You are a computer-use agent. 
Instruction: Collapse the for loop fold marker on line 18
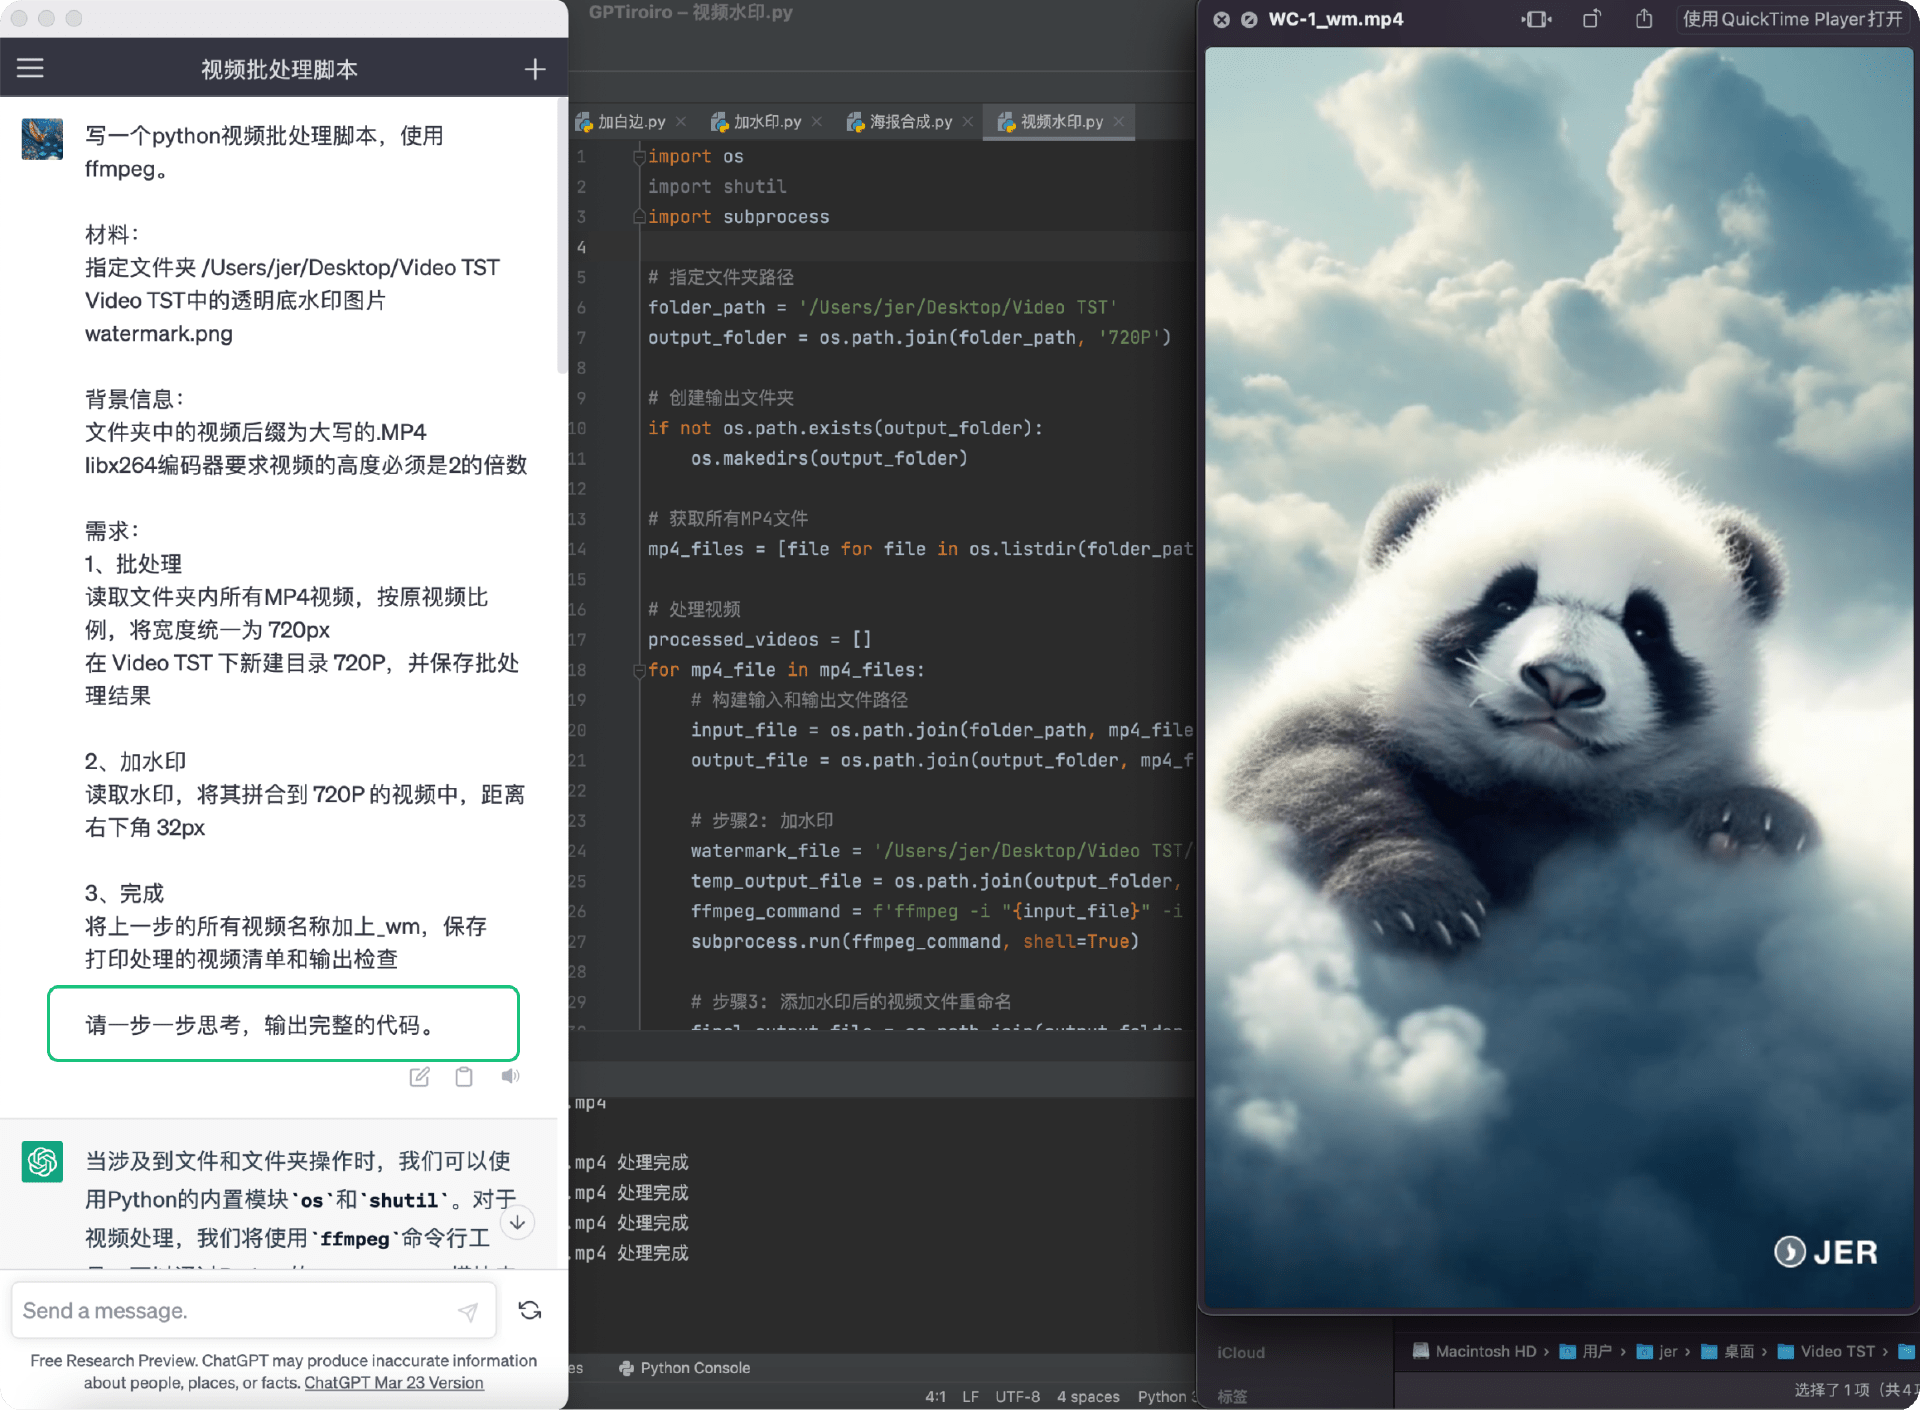tap(639, 670)
